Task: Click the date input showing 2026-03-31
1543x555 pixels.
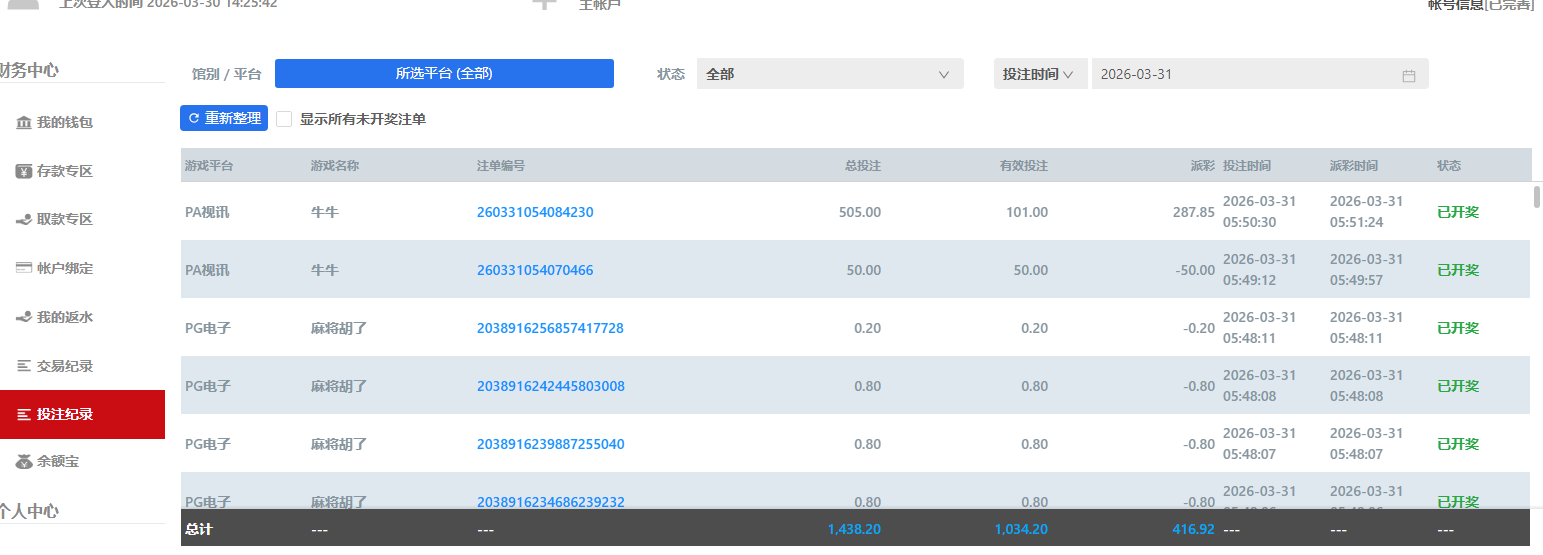Action: point(1240,74)
